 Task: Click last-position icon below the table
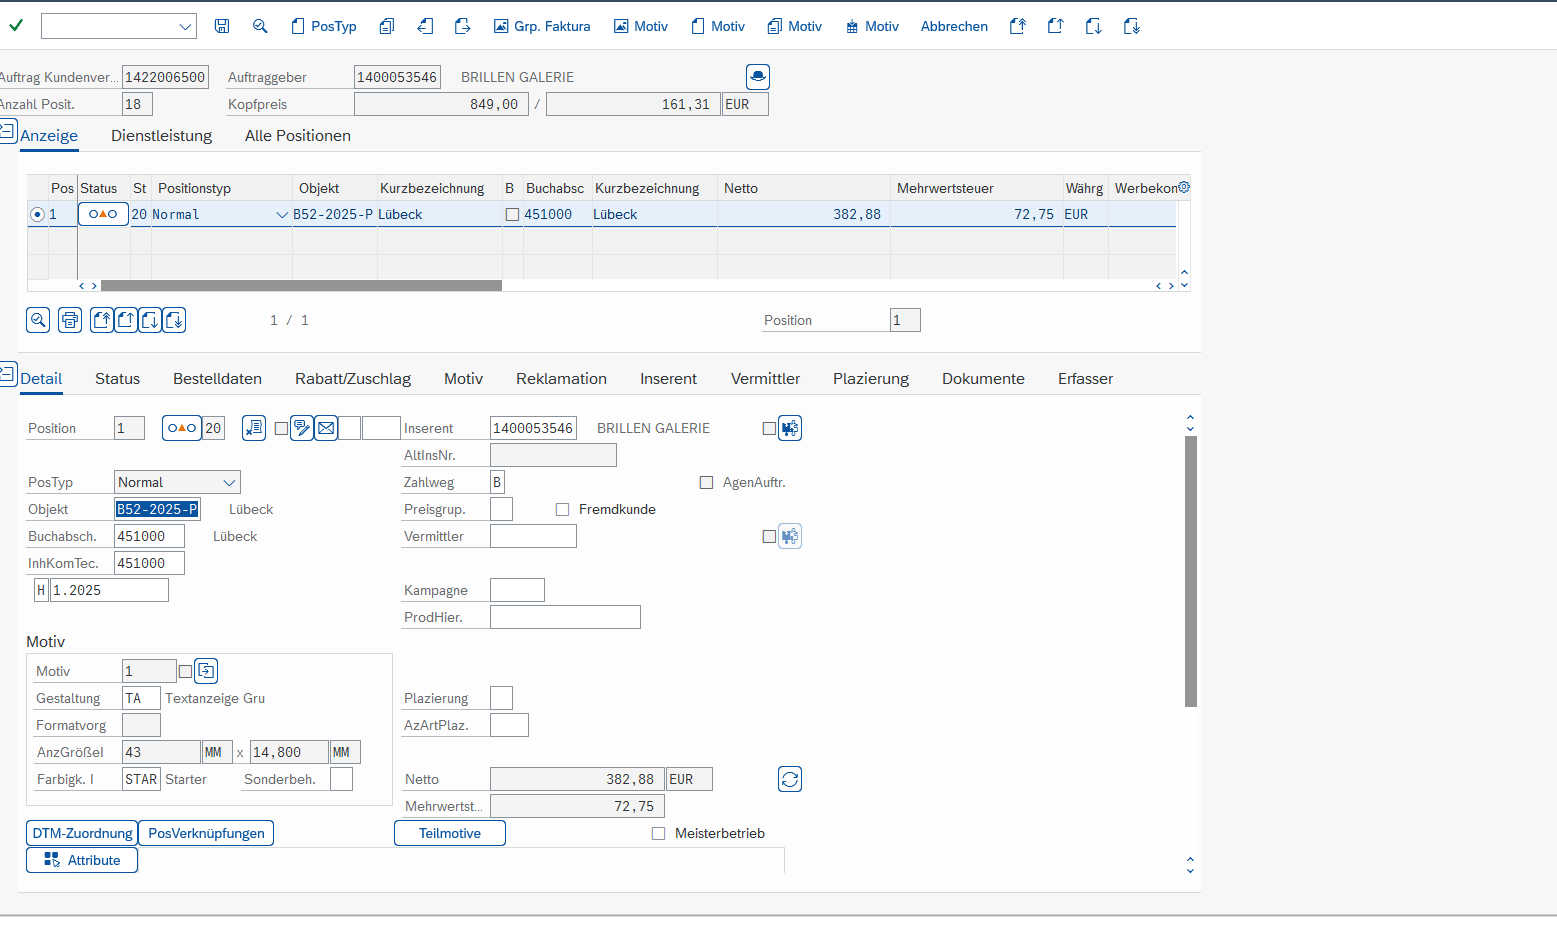pyautogui.click(x=174, y=320)
